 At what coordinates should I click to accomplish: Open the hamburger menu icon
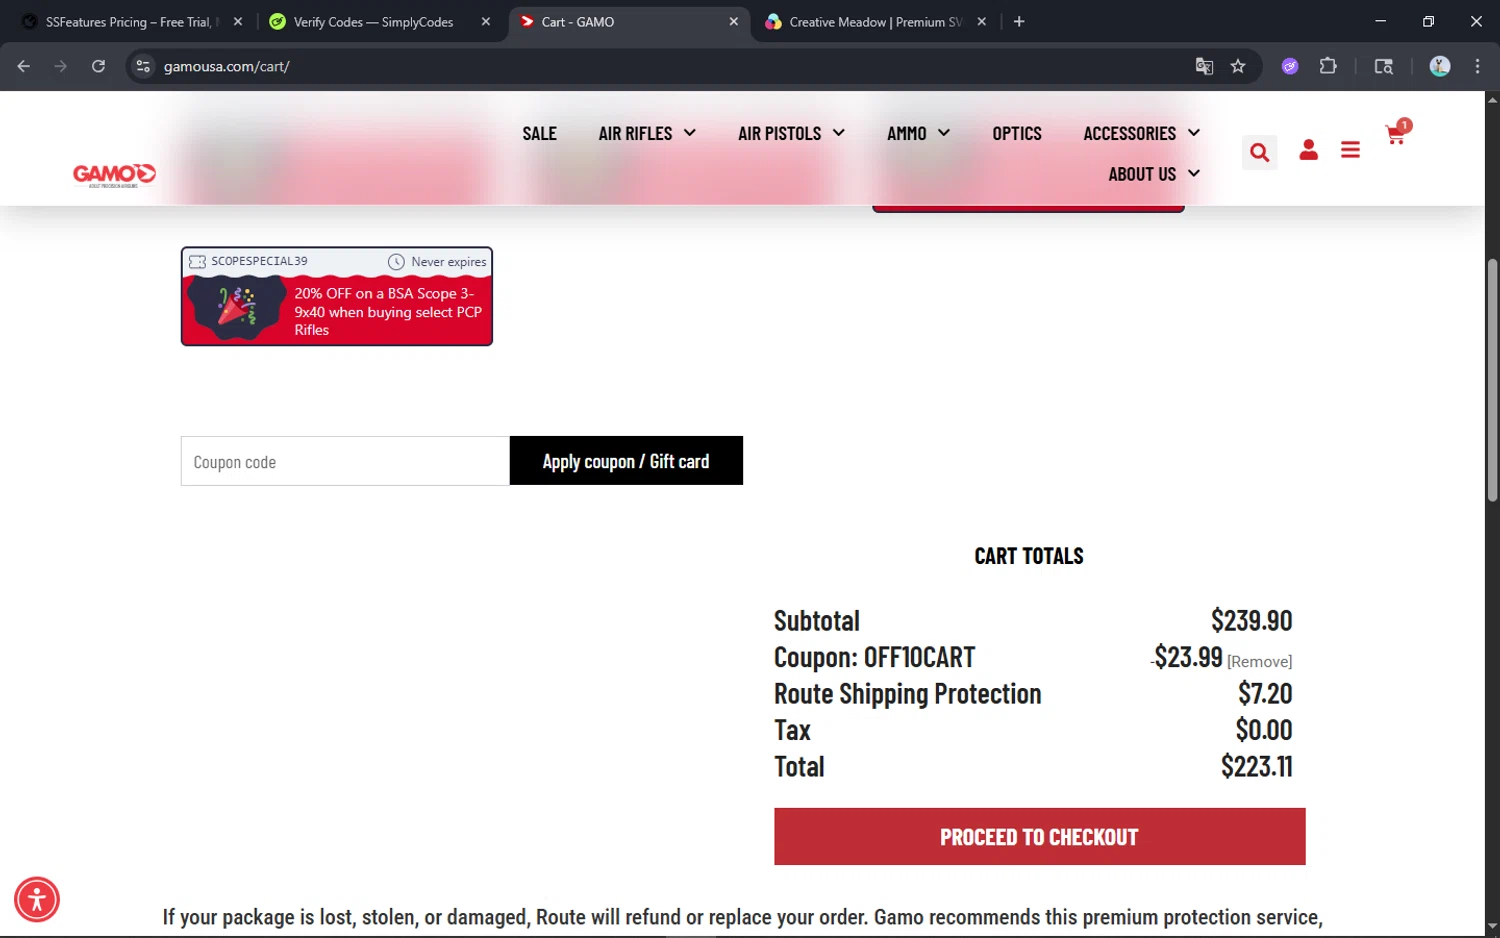click(x=1350, y=150)
